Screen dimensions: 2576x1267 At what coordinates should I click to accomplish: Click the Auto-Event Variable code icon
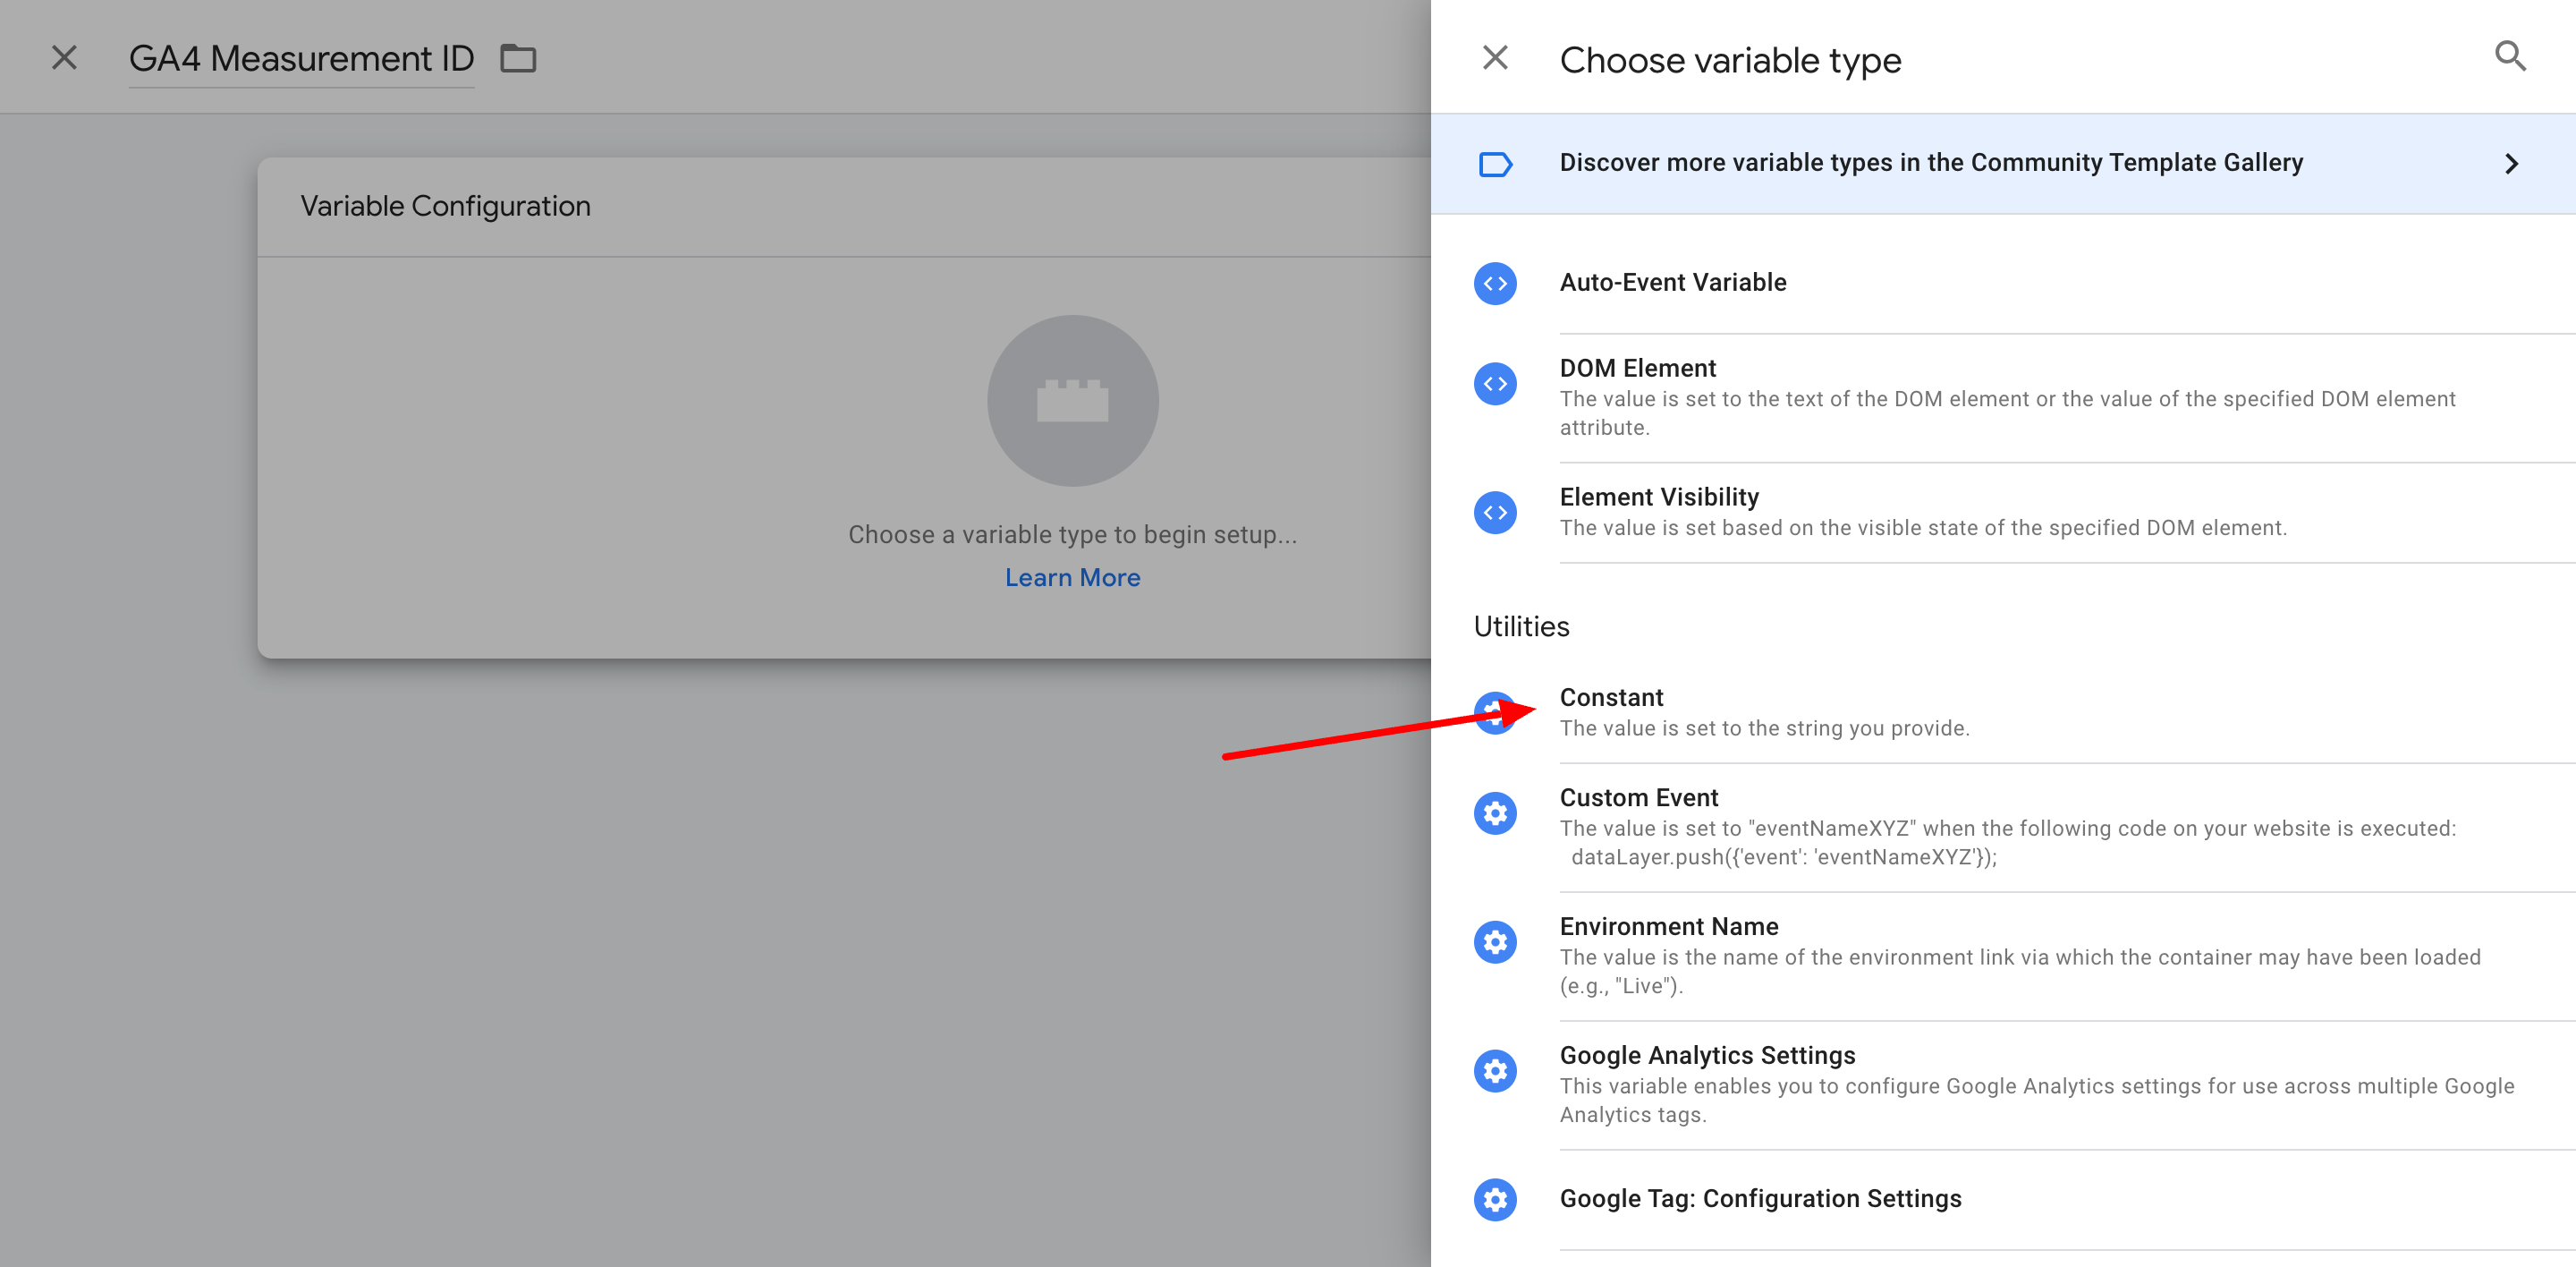click(x=1495, y=284)
